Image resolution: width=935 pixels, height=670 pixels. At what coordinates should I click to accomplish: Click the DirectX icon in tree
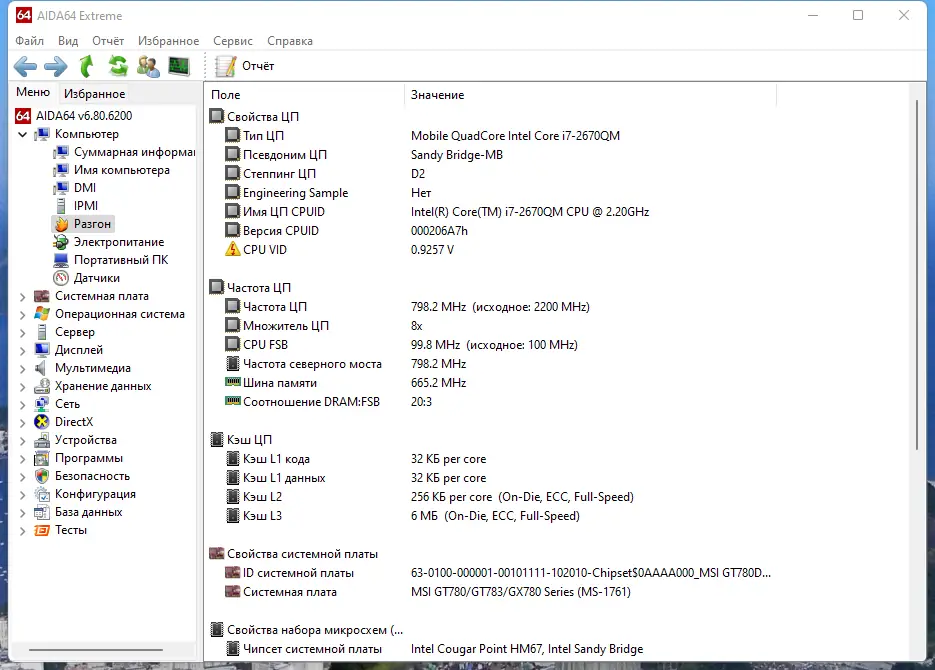tap(42, 422)
